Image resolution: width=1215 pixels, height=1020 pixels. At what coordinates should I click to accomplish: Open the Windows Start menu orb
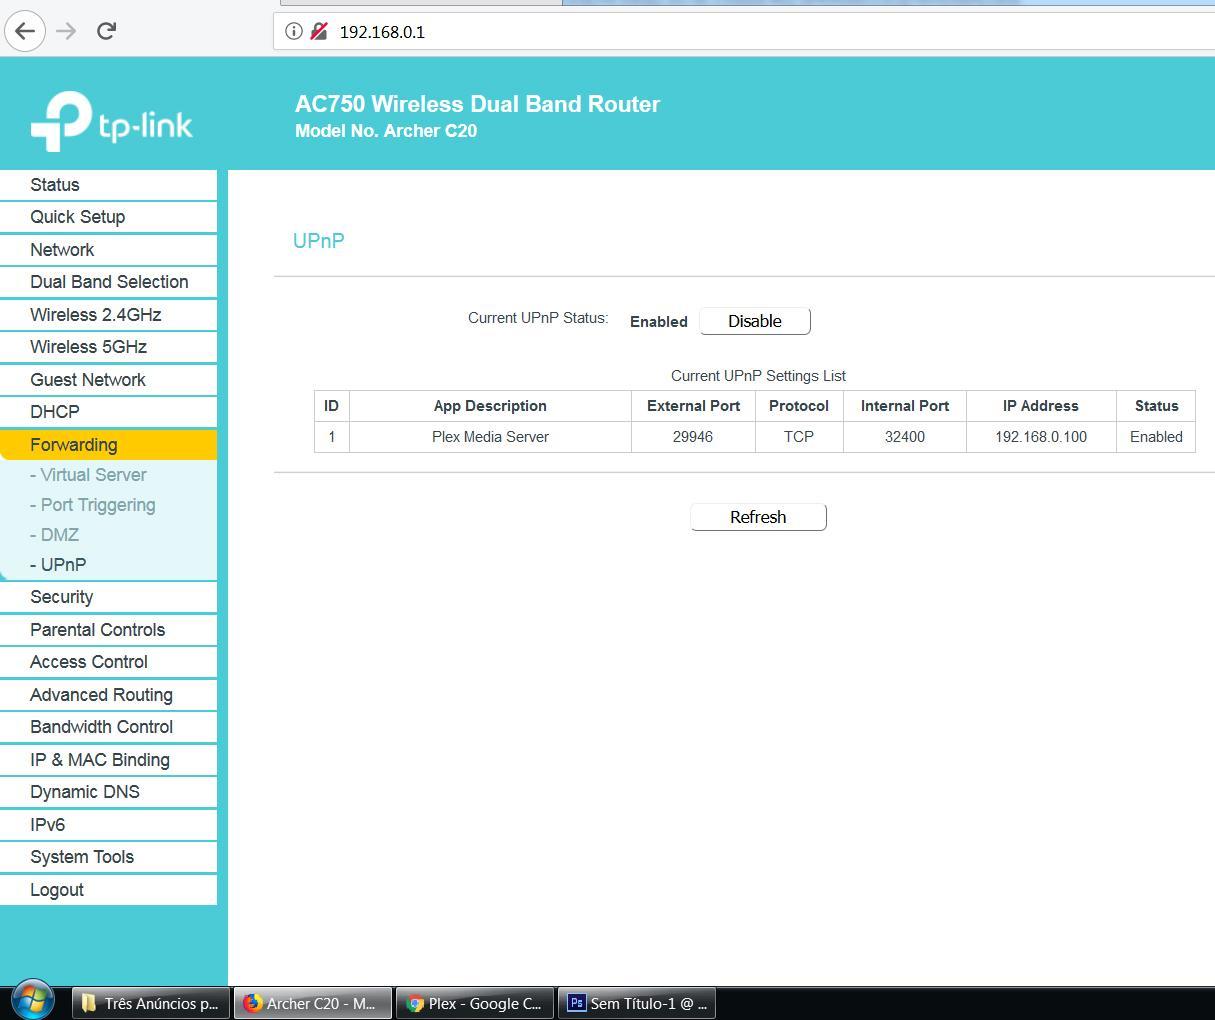[x=32, y=1001]
